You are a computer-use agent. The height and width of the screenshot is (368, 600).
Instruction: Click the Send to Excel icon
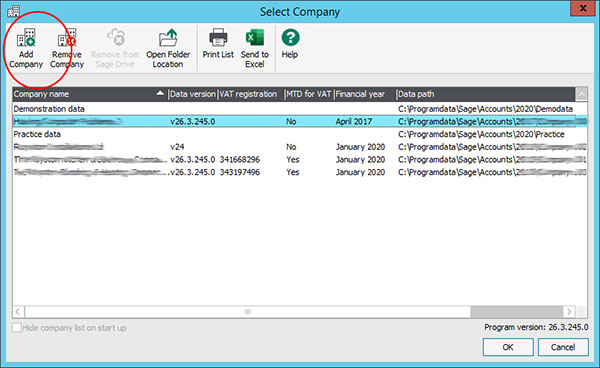pos(255,37)
